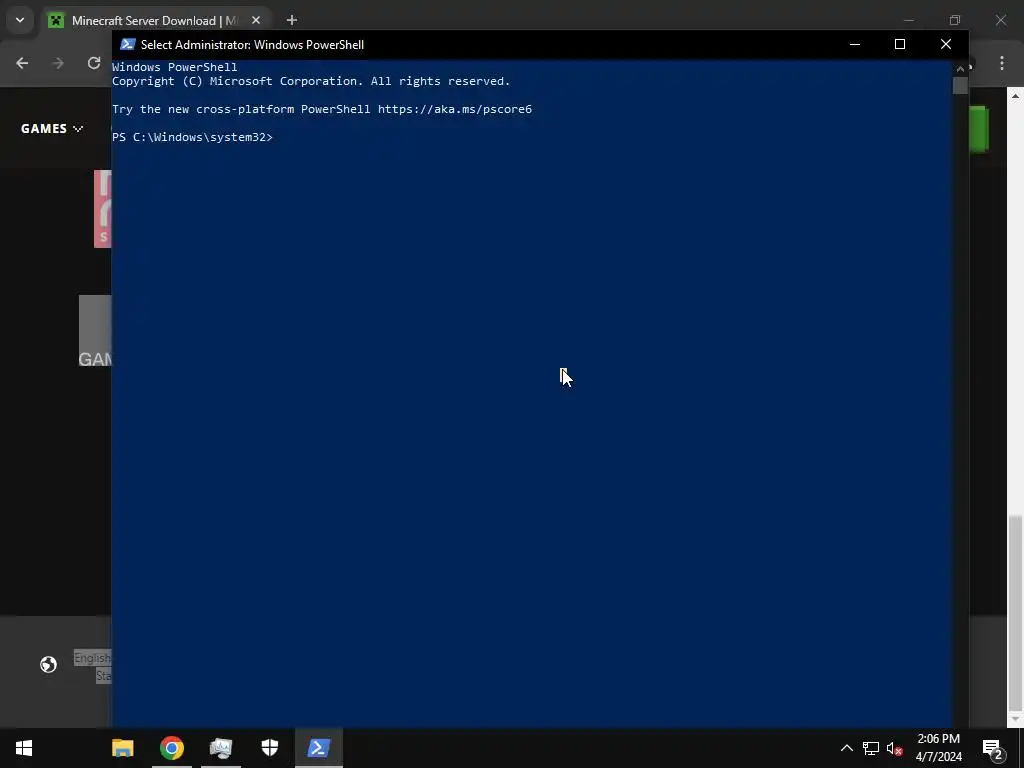The image size is (1024, 768).
Task: Click the PowerShell icon in the window title bar
Action: tap(127, 44)
